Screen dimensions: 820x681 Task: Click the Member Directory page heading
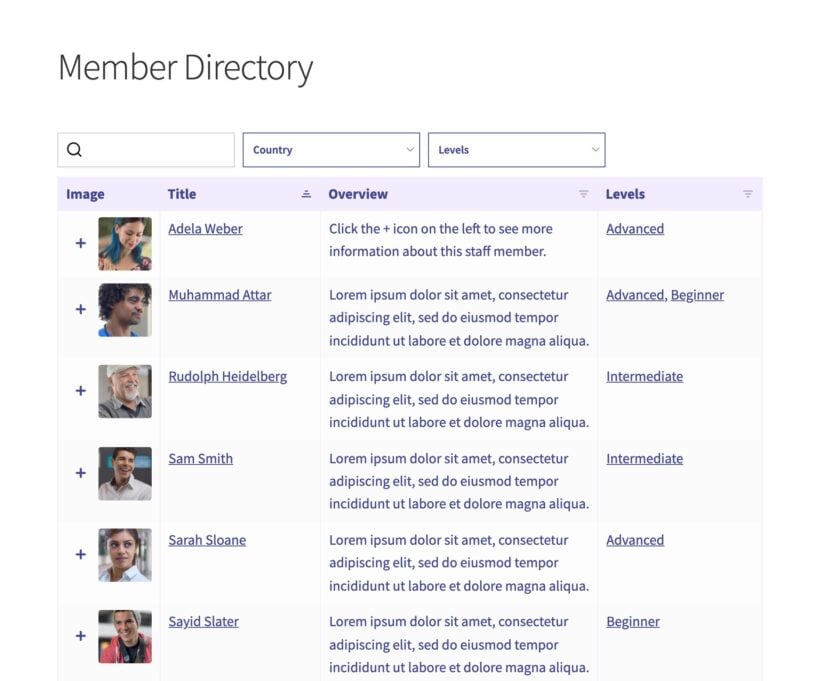click(186, 68)
